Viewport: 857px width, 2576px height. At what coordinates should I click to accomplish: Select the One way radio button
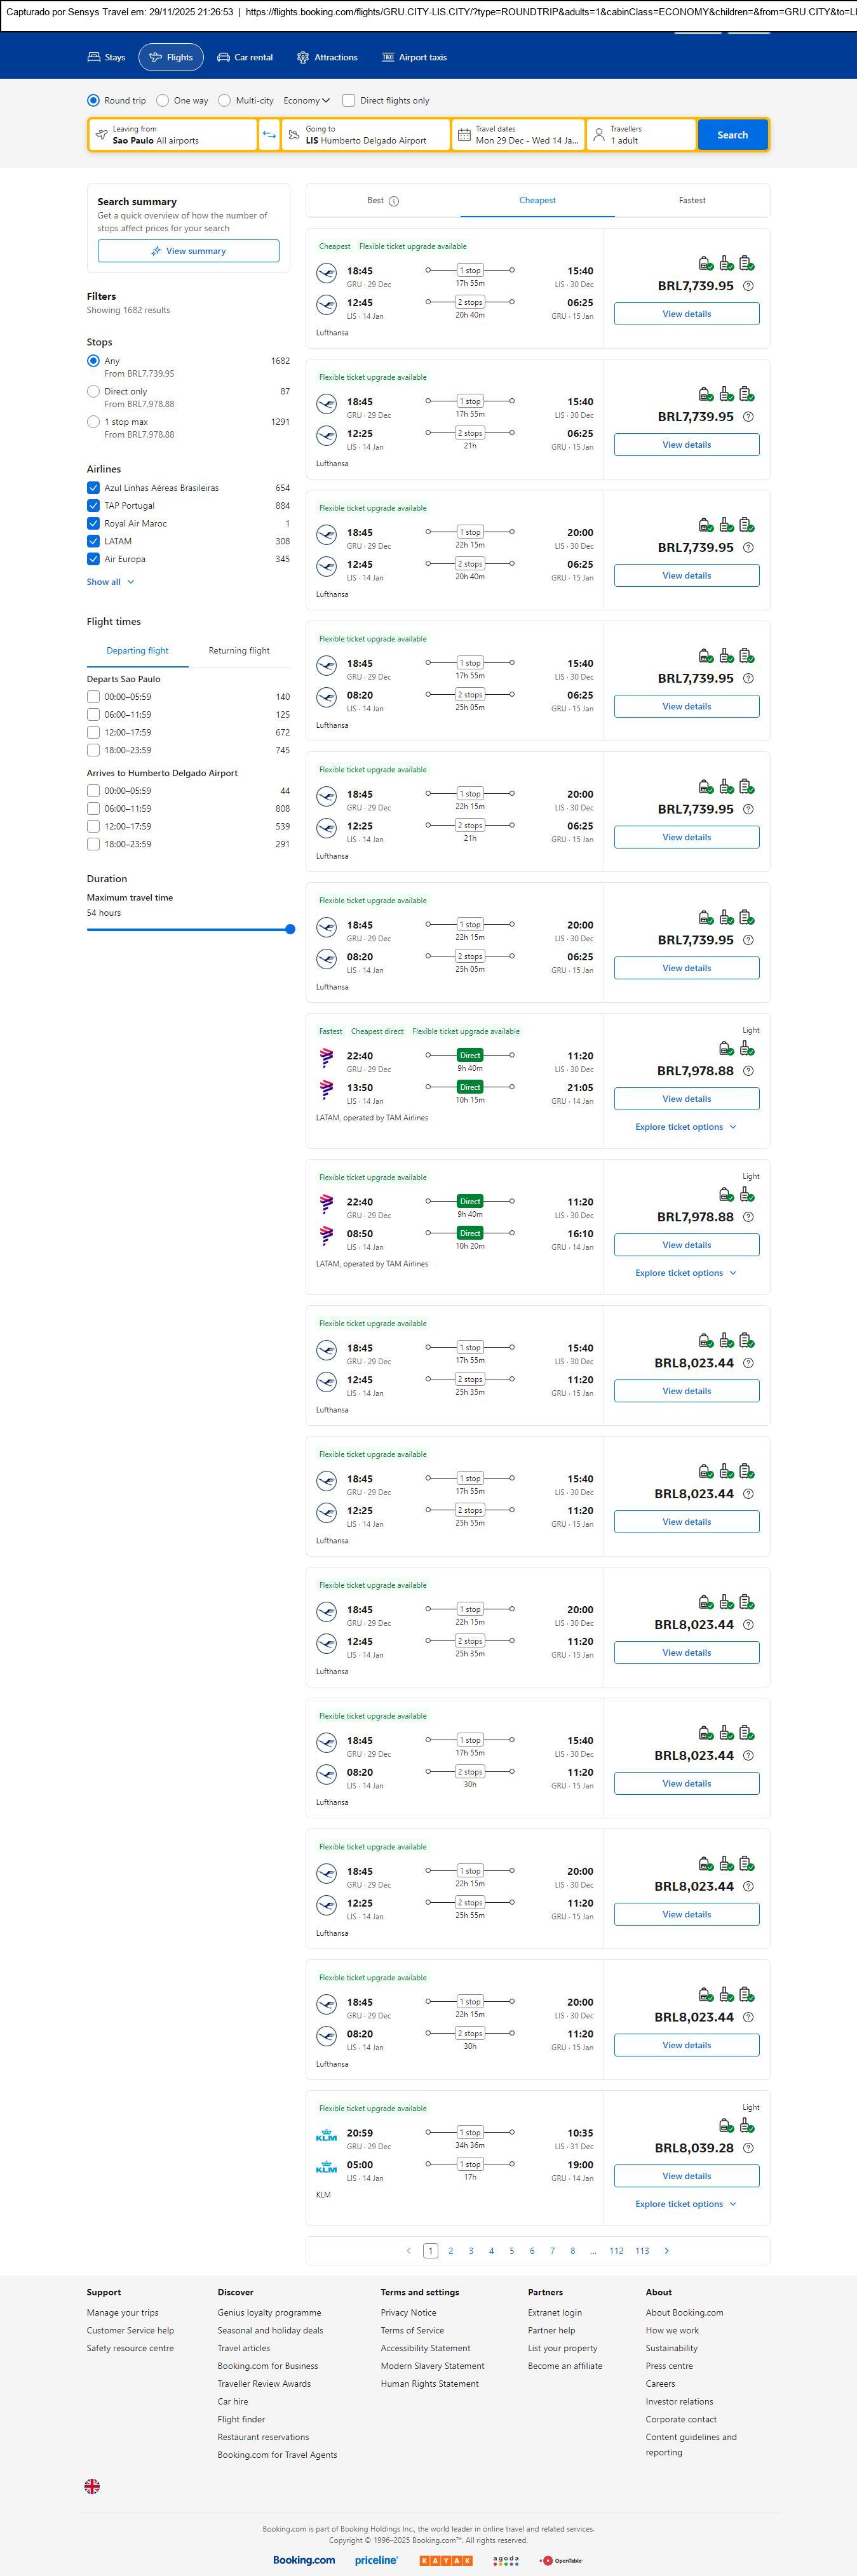pos(163,101)
